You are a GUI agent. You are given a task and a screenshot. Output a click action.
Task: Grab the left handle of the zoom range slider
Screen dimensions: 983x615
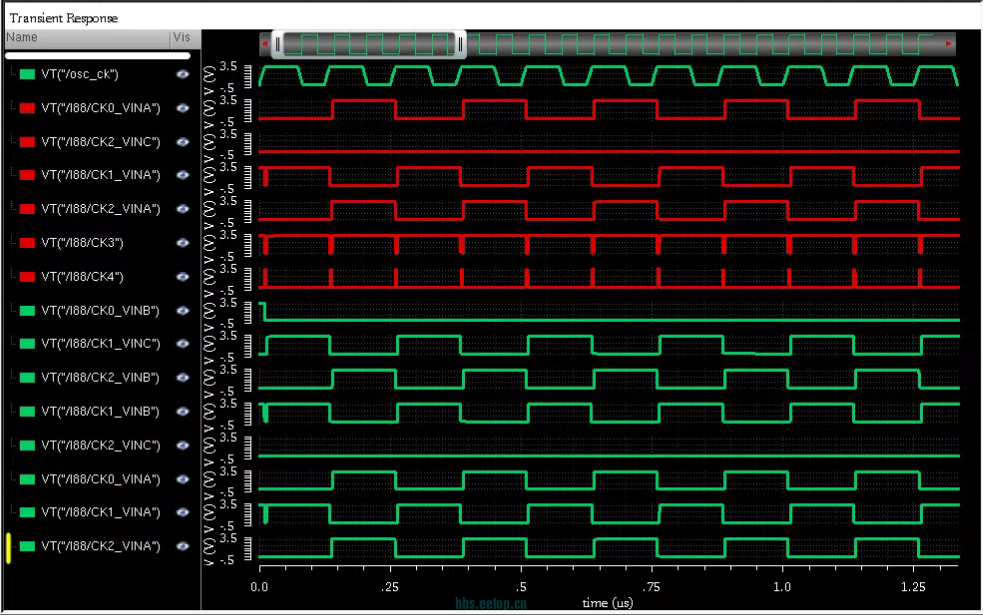point(278,45)
